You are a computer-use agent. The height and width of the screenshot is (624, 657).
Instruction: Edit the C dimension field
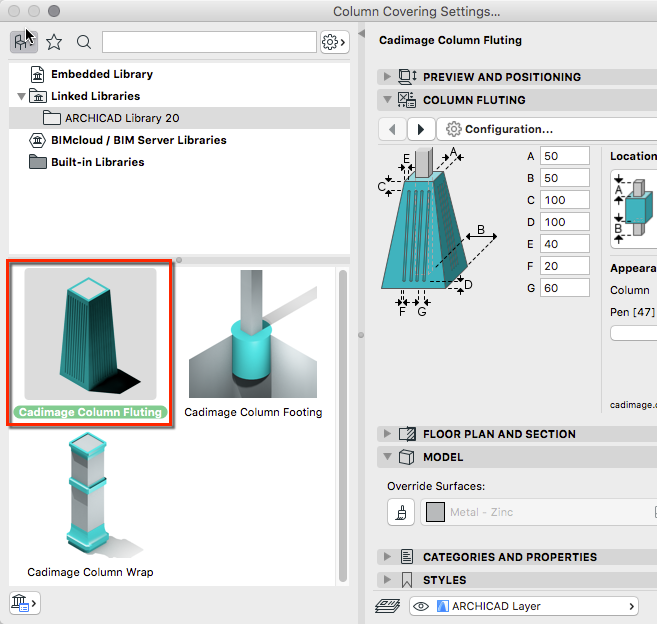click(564, 200)
